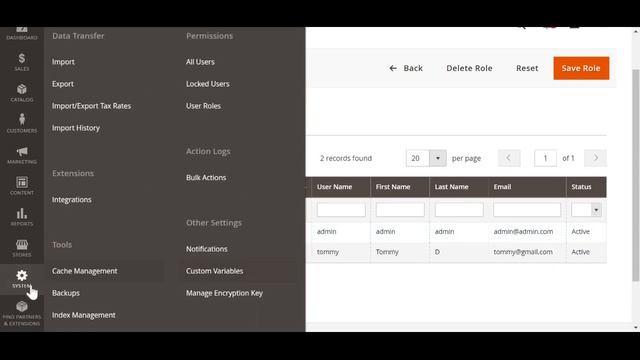The image size is (640, 360).
Task: Open Import History
Action: (76, 128)
